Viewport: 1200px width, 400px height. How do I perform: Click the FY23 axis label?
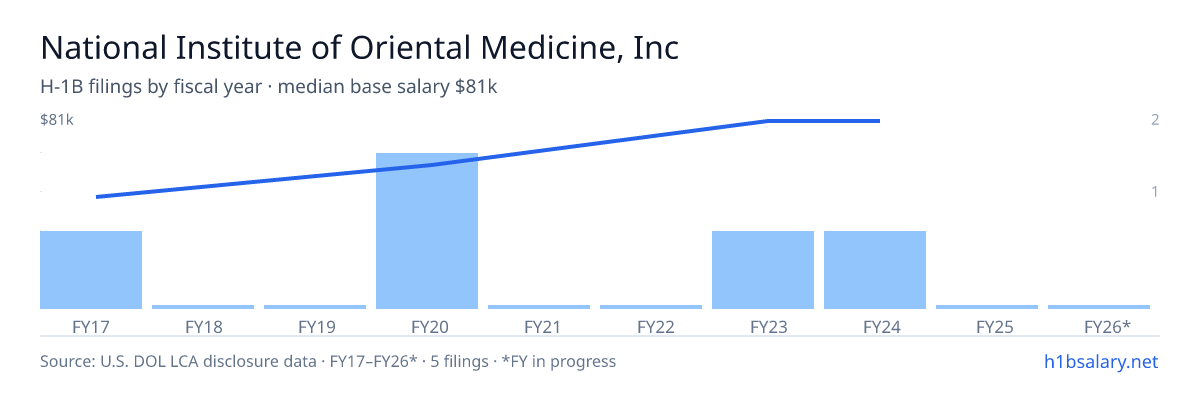tap(763, 326)
